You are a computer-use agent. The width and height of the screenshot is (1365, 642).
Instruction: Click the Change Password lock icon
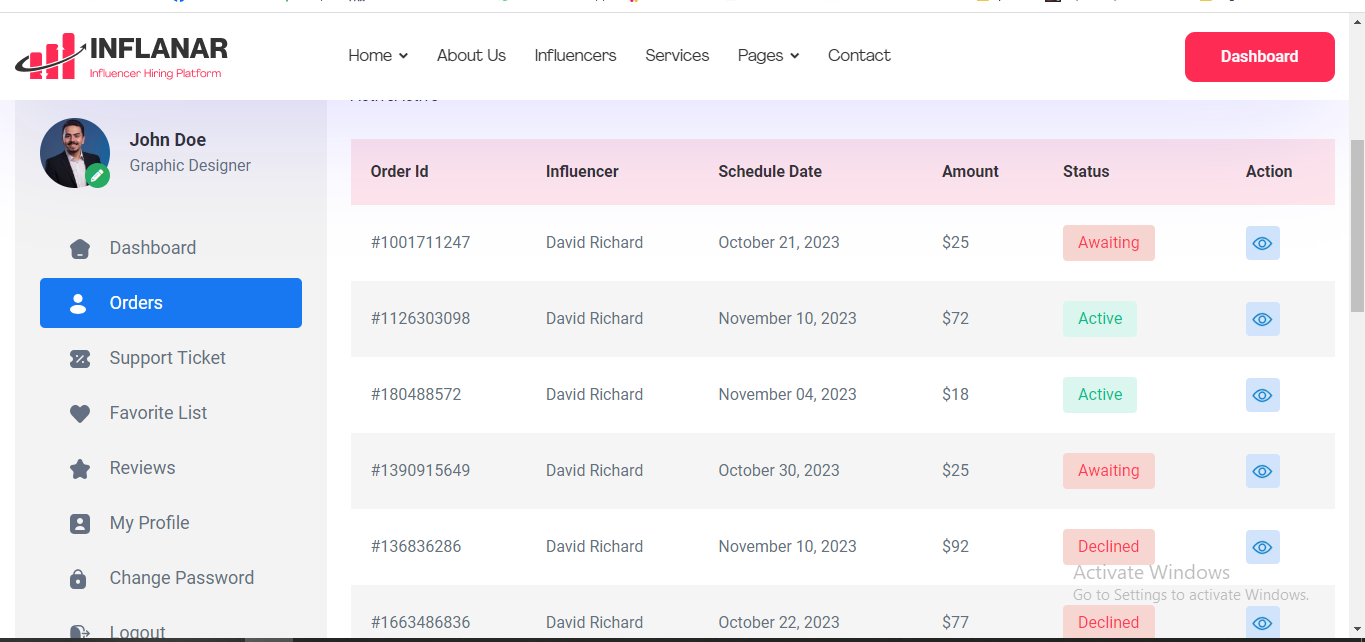point(80,579)
